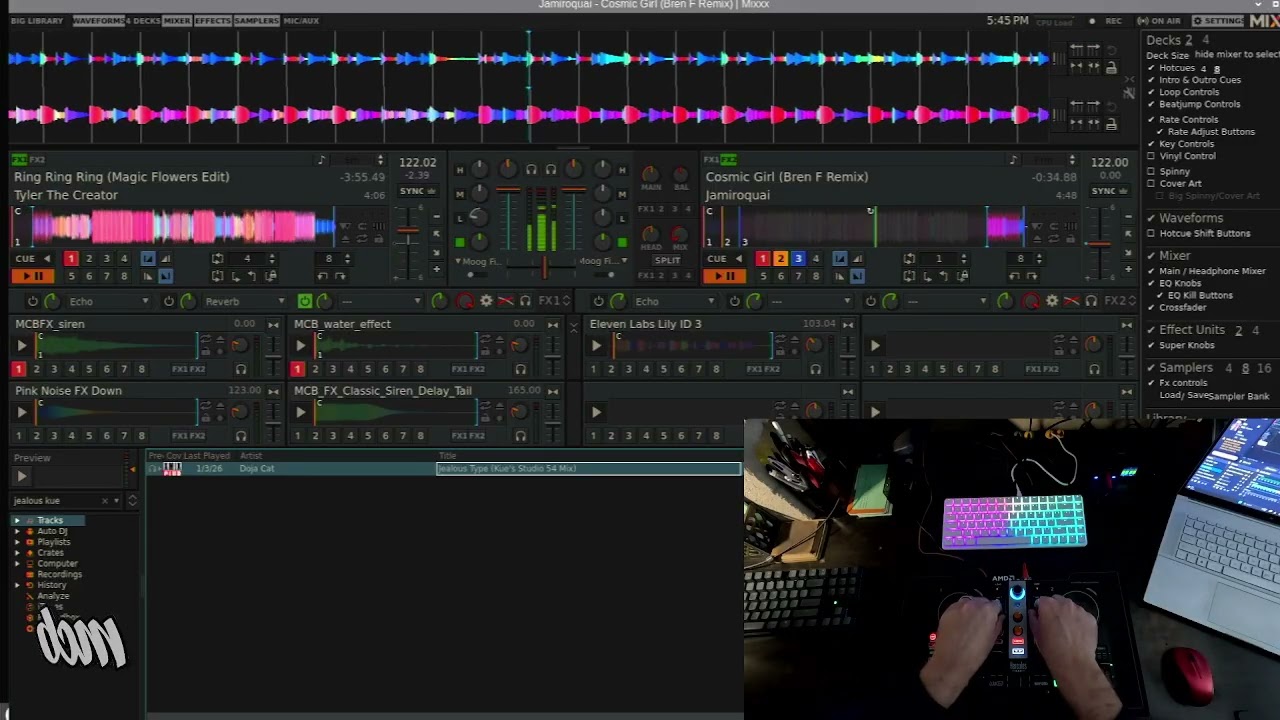This screenshot has height=720, width=1280.
Task: Expand the Tracks tree item
Action: coord(17,521)
